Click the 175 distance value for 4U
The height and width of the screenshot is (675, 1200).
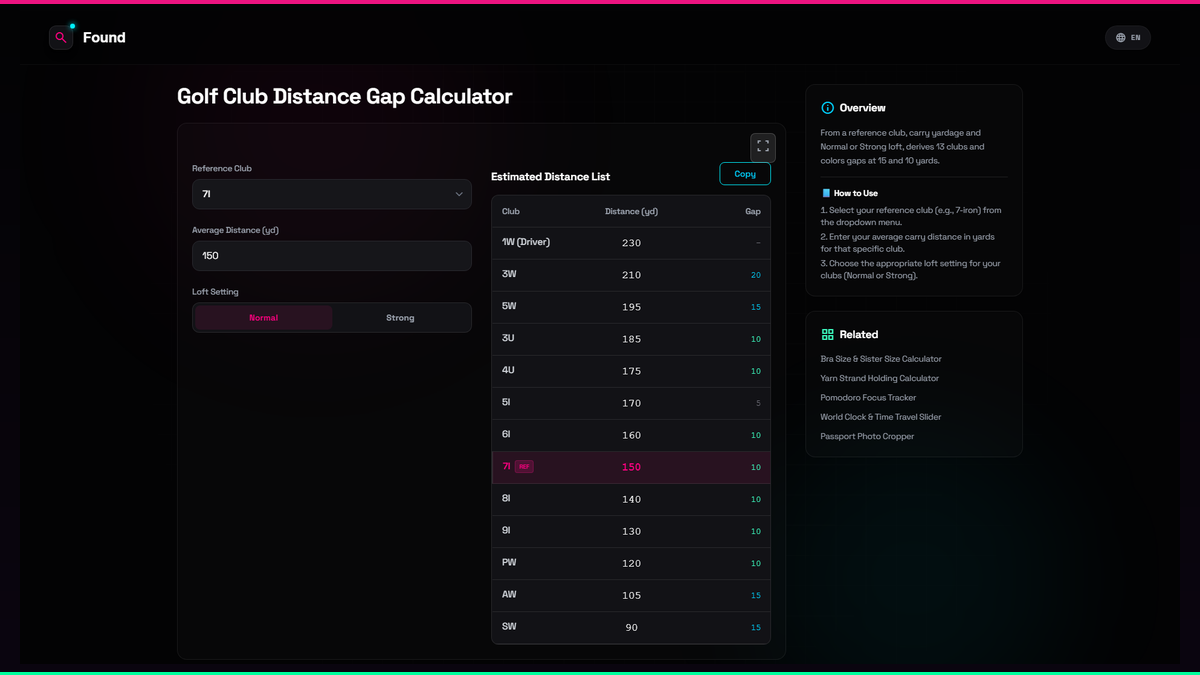tap(631, 371)
